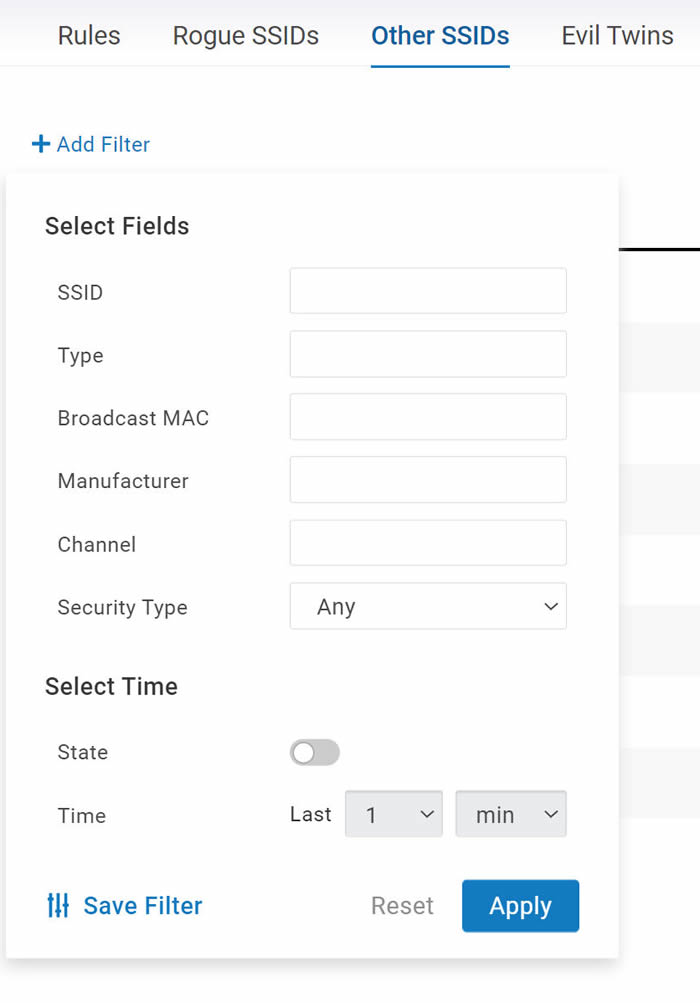Image resolution: width=700 pixels, height=1003 pixels.
Task: Click the Apply button
Action: click(520, 906)
